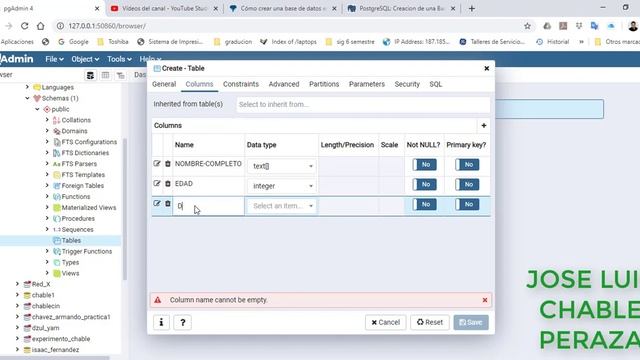Go to the browser home page

(x=40, y=26)
